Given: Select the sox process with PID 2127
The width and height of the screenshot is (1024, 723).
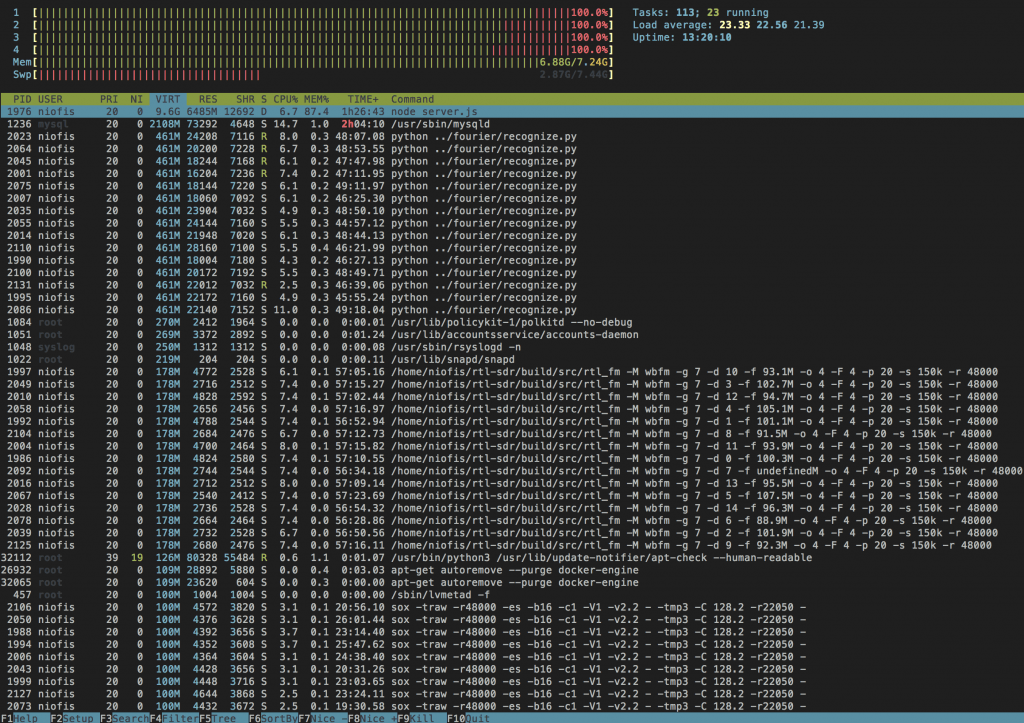Looking at the screenshot, I should 512,695.
